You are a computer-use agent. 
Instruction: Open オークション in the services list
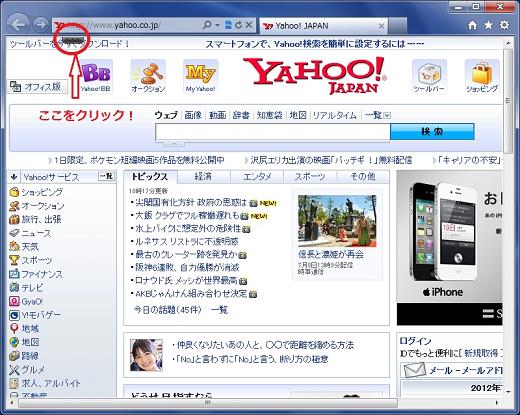point(43,206)
